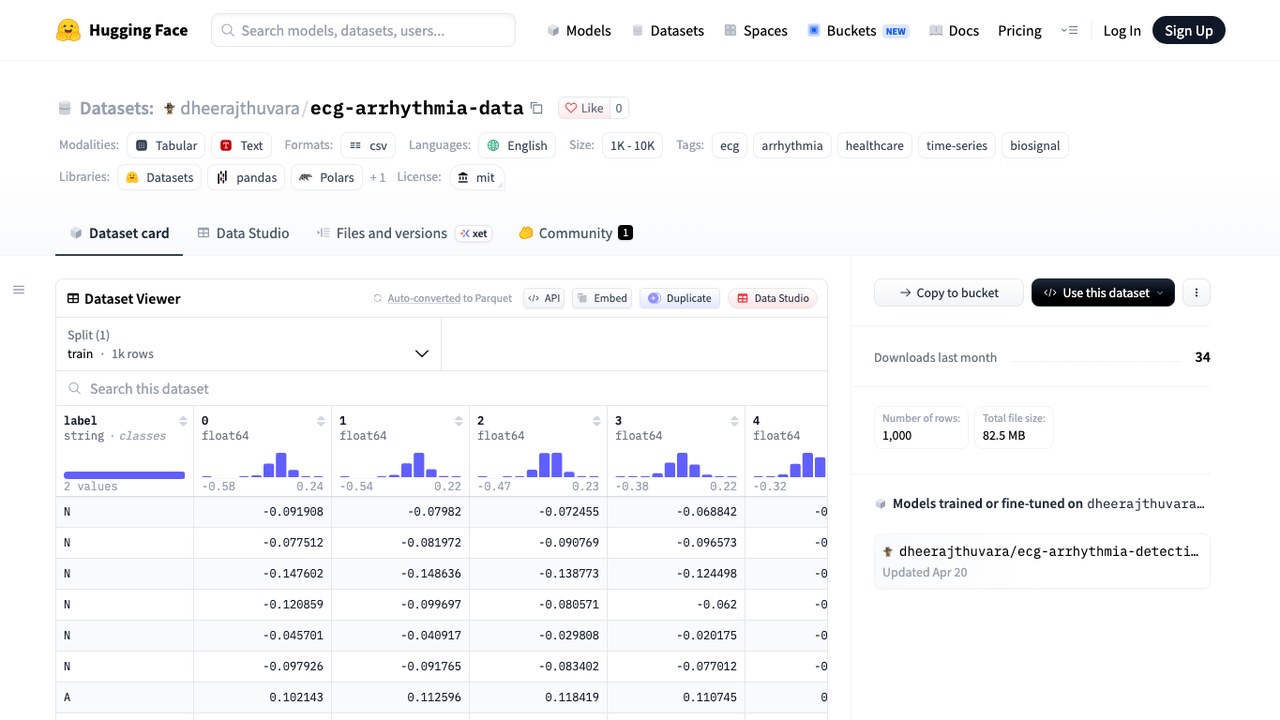Copy dataset name with the copy icon
Image resolution: width=1280 pixels, height=720 pixels.
point(537,108)
